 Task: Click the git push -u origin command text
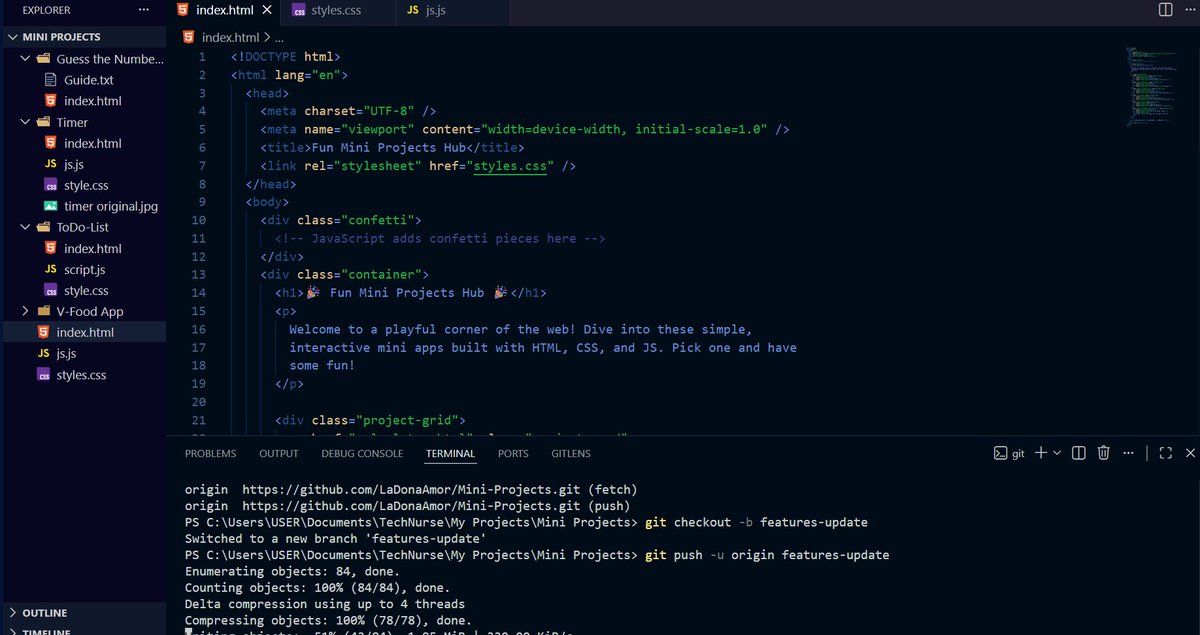(767, 554)
